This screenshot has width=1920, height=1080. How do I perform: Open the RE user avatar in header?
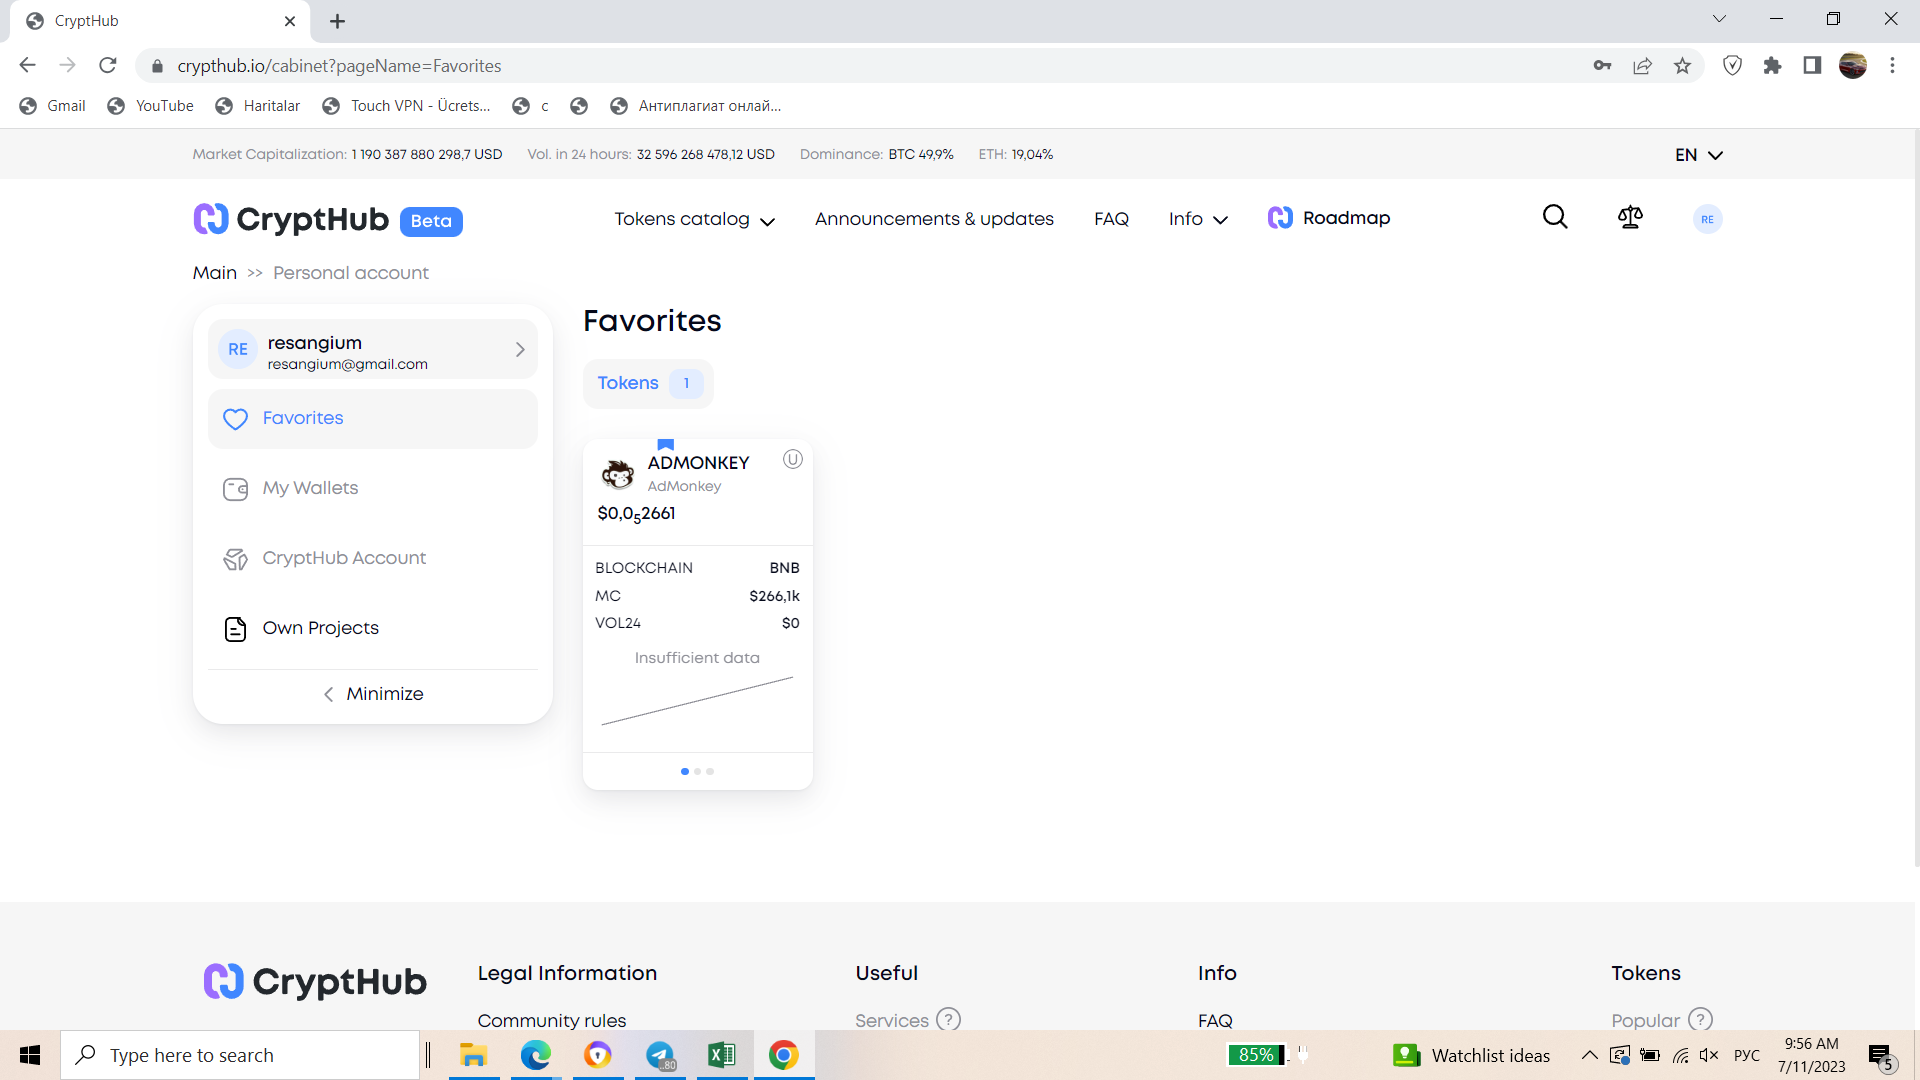tap(1707, 219)
